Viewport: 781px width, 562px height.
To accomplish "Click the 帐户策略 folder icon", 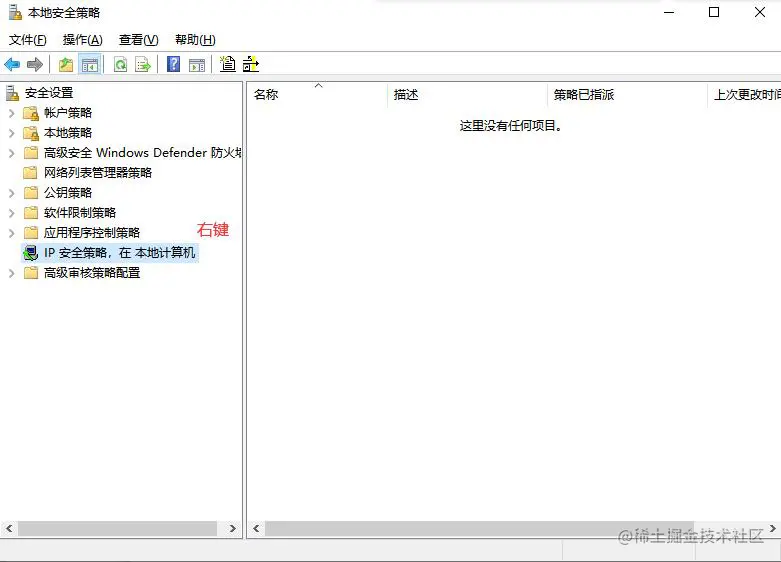I will (x=31, y=113).
